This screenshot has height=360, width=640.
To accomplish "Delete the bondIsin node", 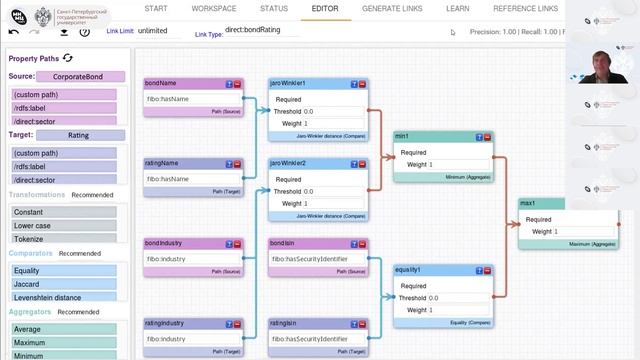I will click(362, 244).
